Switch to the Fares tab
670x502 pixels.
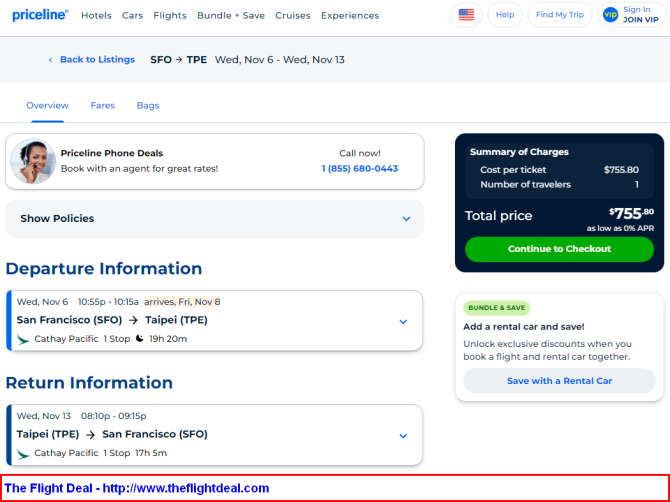pyautogui.click(x=102, y=105)
